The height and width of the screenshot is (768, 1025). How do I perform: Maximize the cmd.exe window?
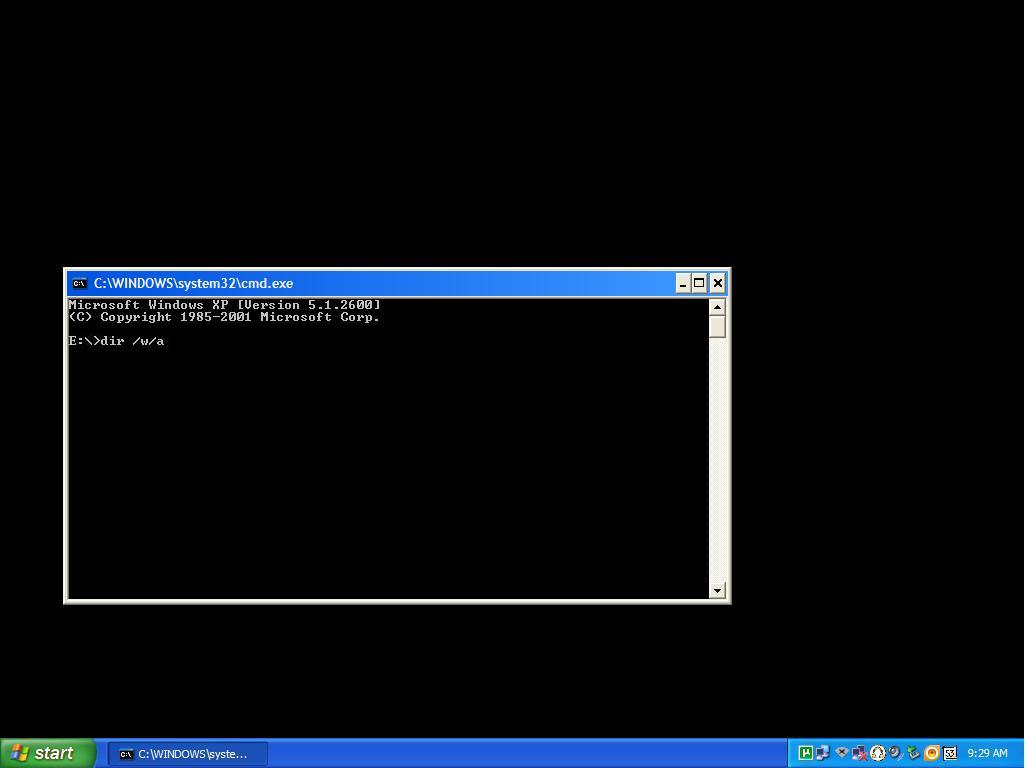699,283
